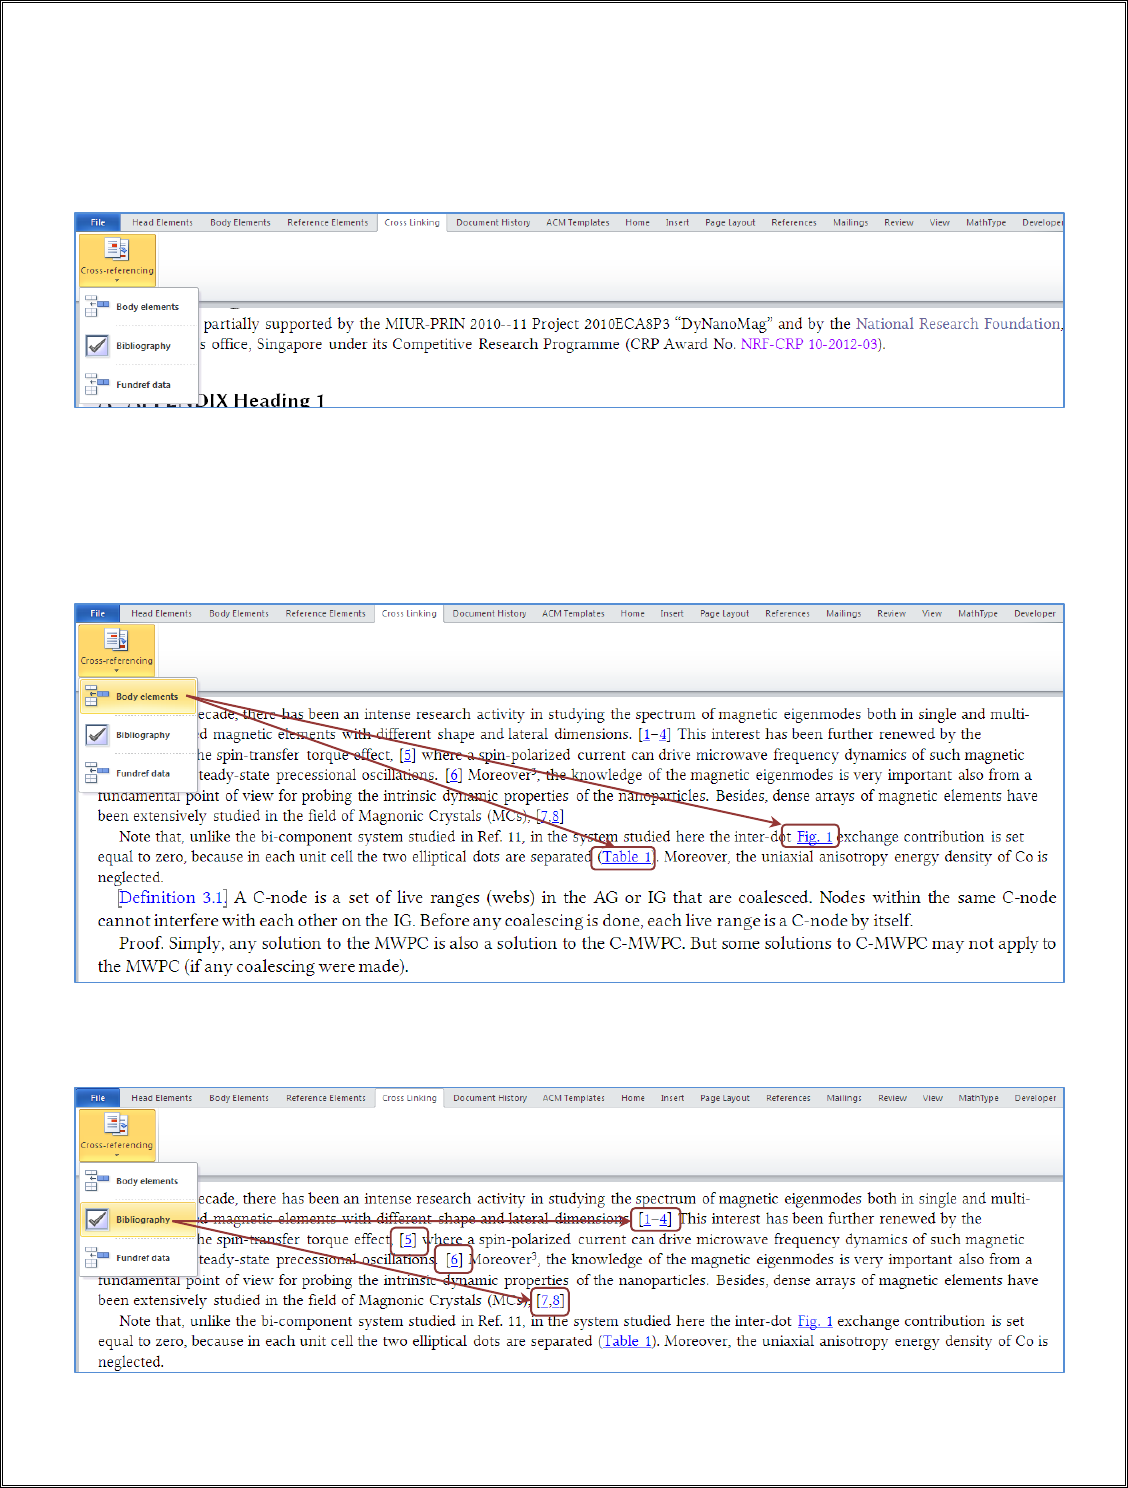
Task: Choose Fundref data icon in middle screenshot
Action: [x=97, y=773]
